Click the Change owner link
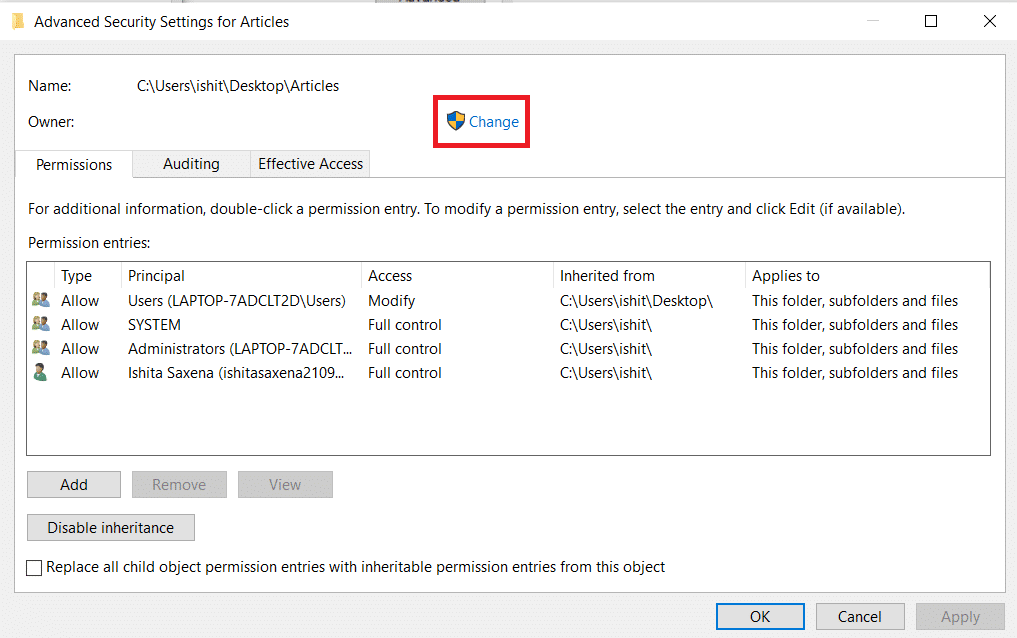 (x=491, y=120)
